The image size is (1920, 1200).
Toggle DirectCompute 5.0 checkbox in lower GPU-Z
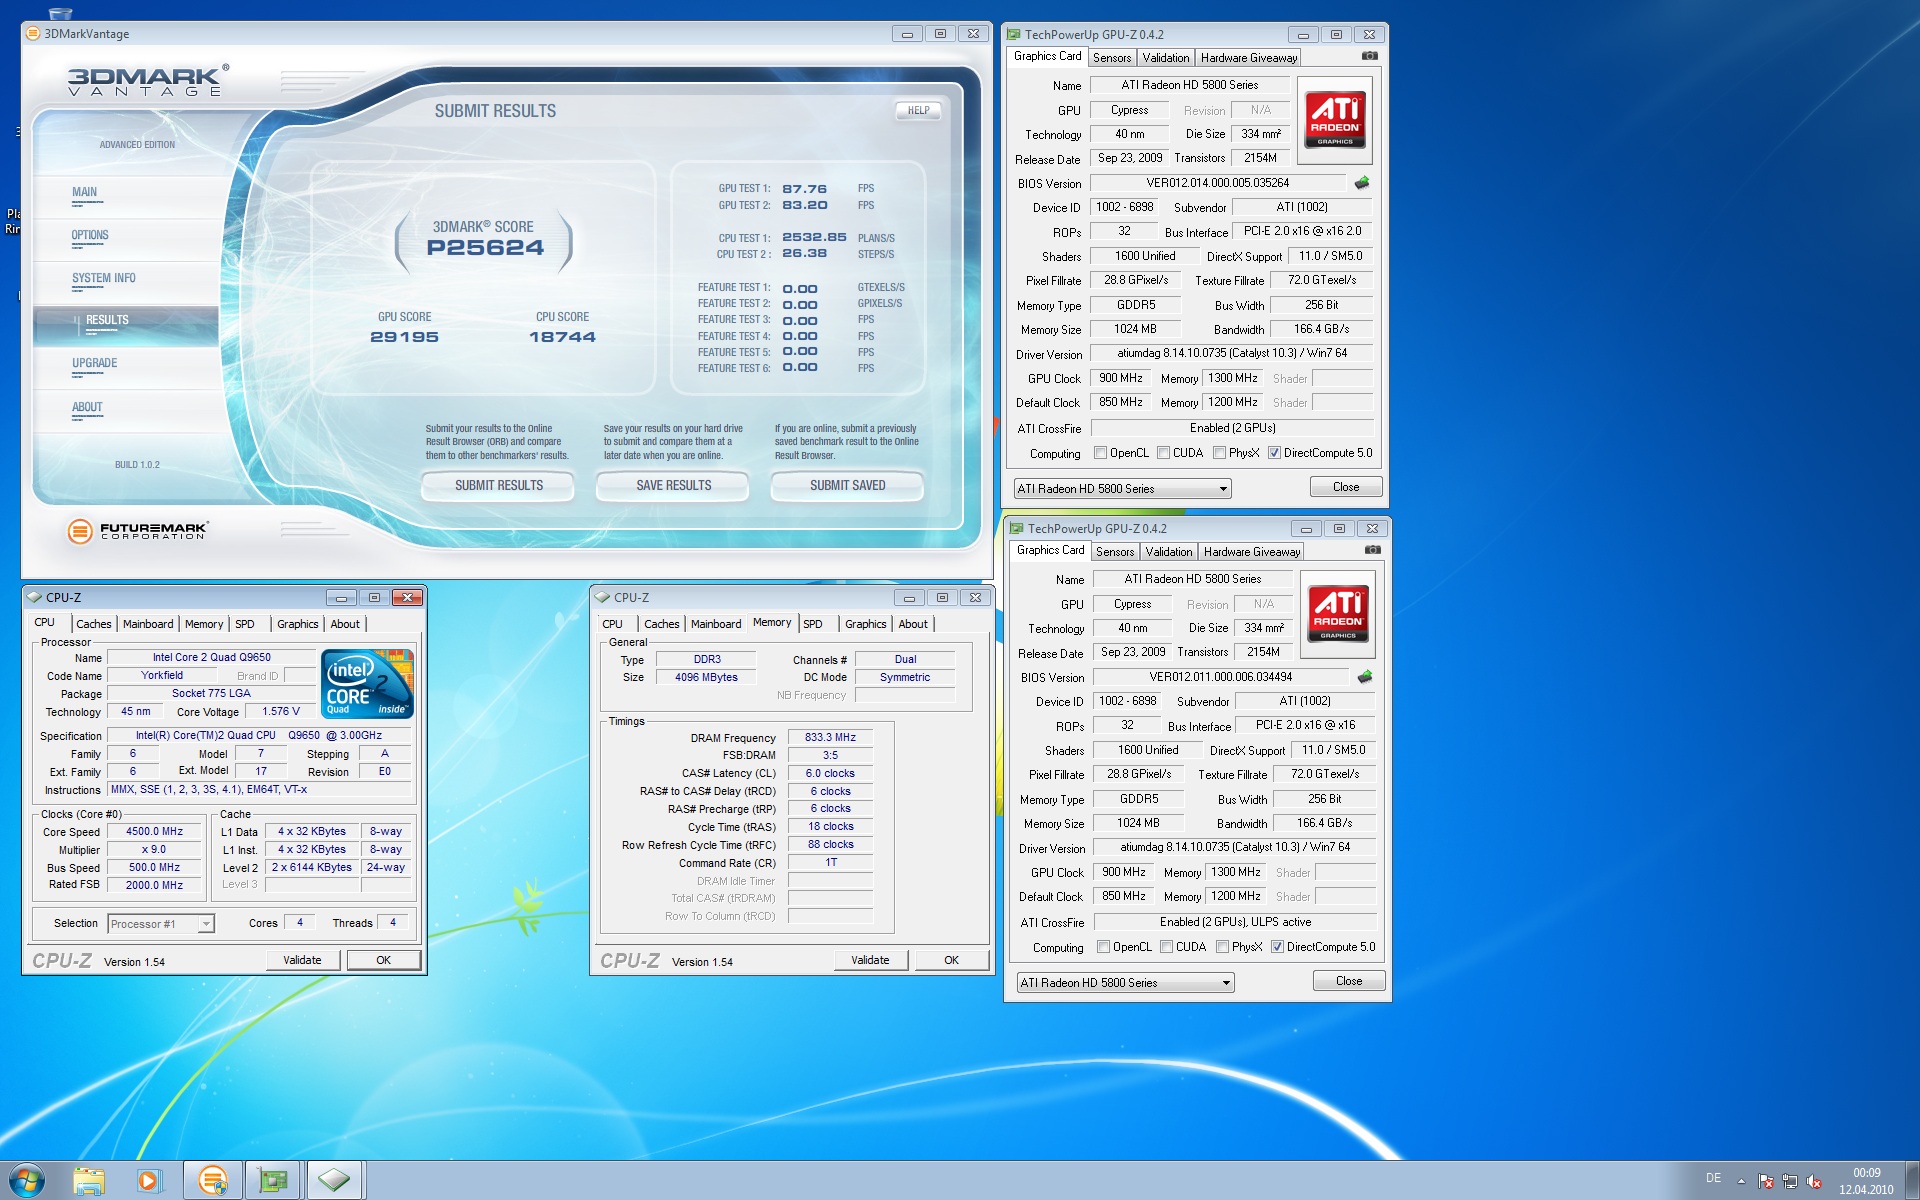pyautogui.click(x=1277, y=947)
